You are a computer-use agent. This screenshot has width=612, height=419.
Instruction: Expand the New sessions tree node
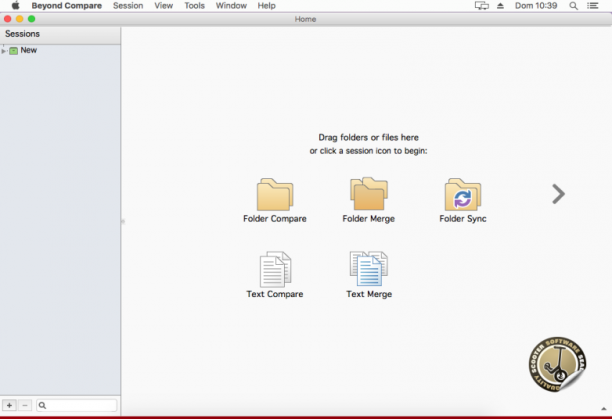click(4, 51)
